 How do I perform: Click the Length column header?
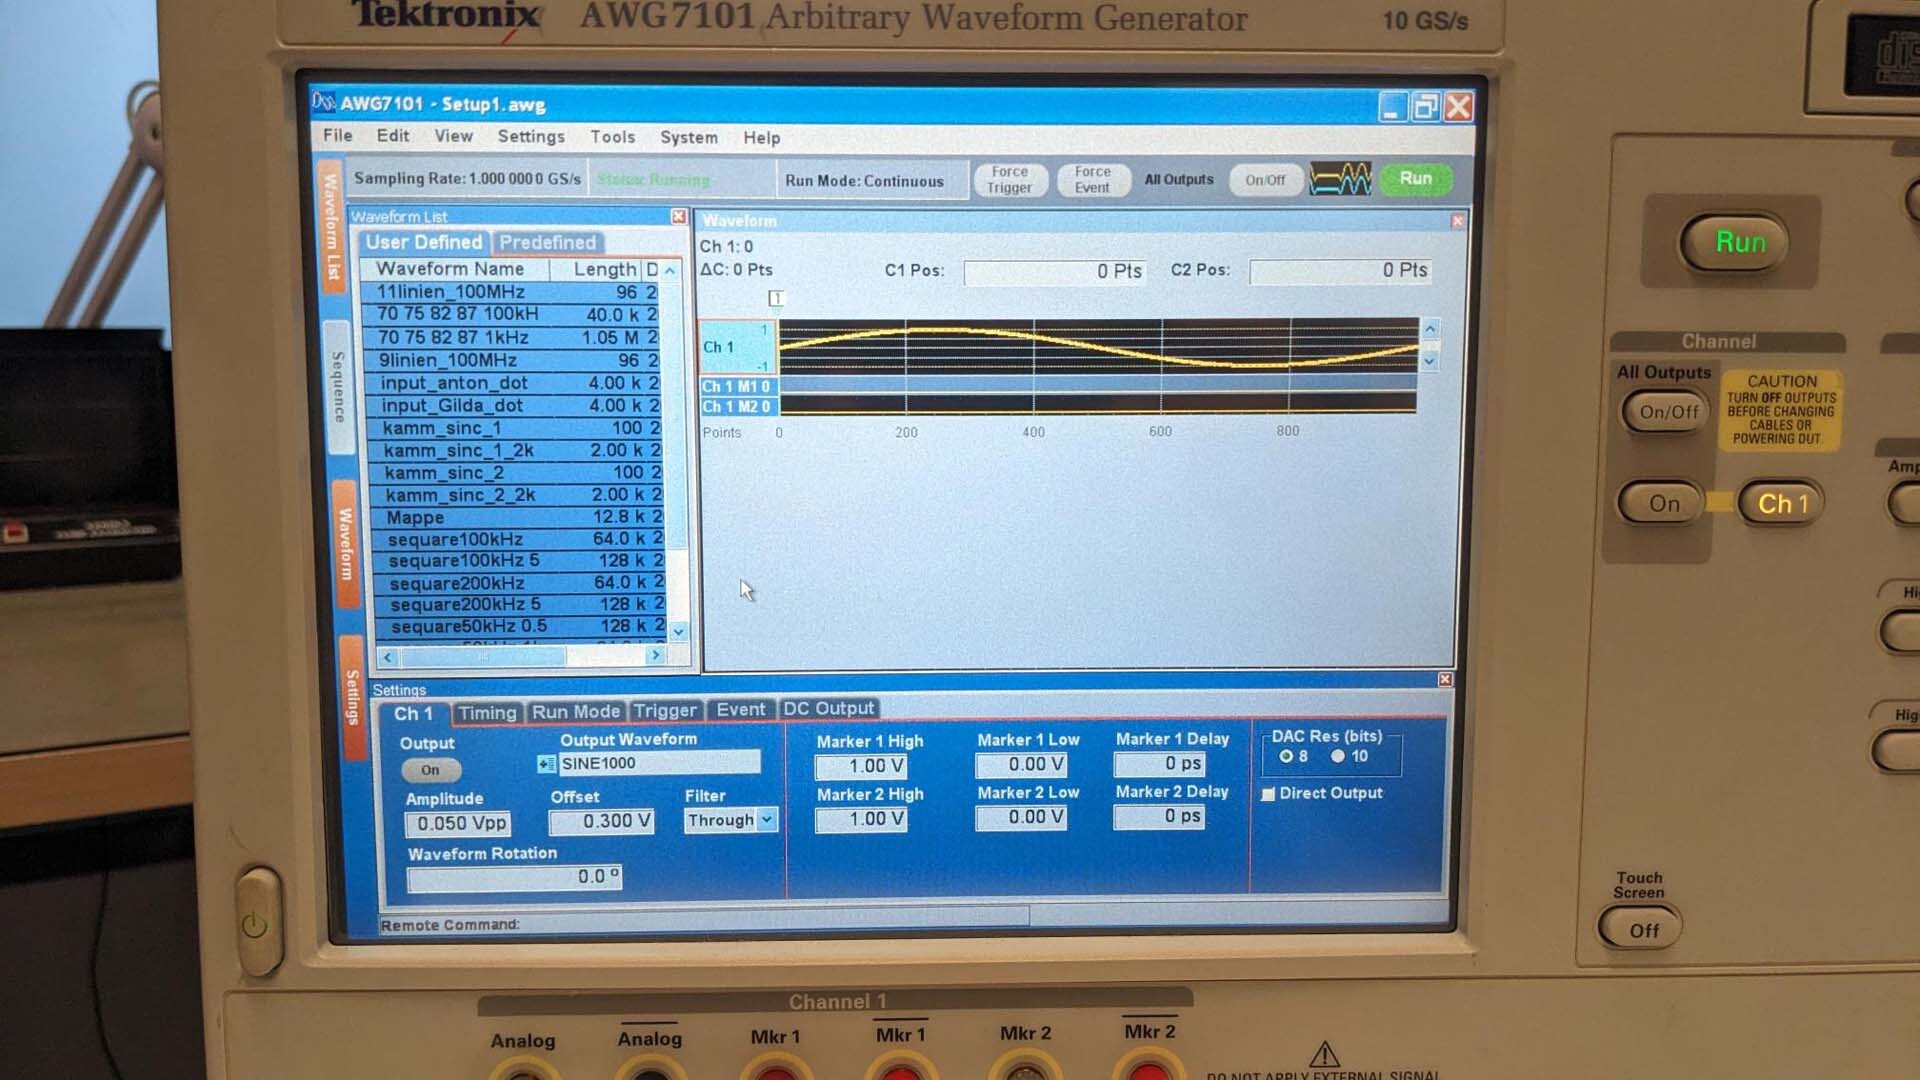coord(596,270)
